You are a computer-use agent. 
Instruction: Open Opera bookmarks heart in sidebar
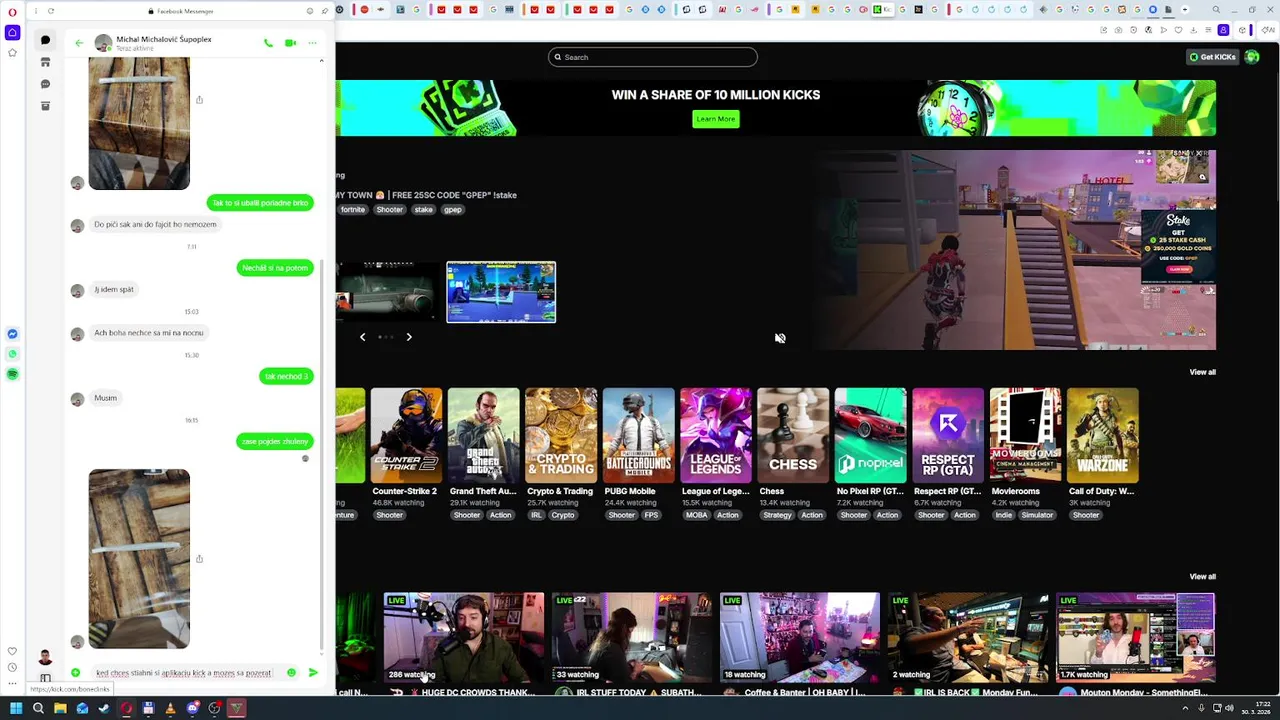point(12,651)
